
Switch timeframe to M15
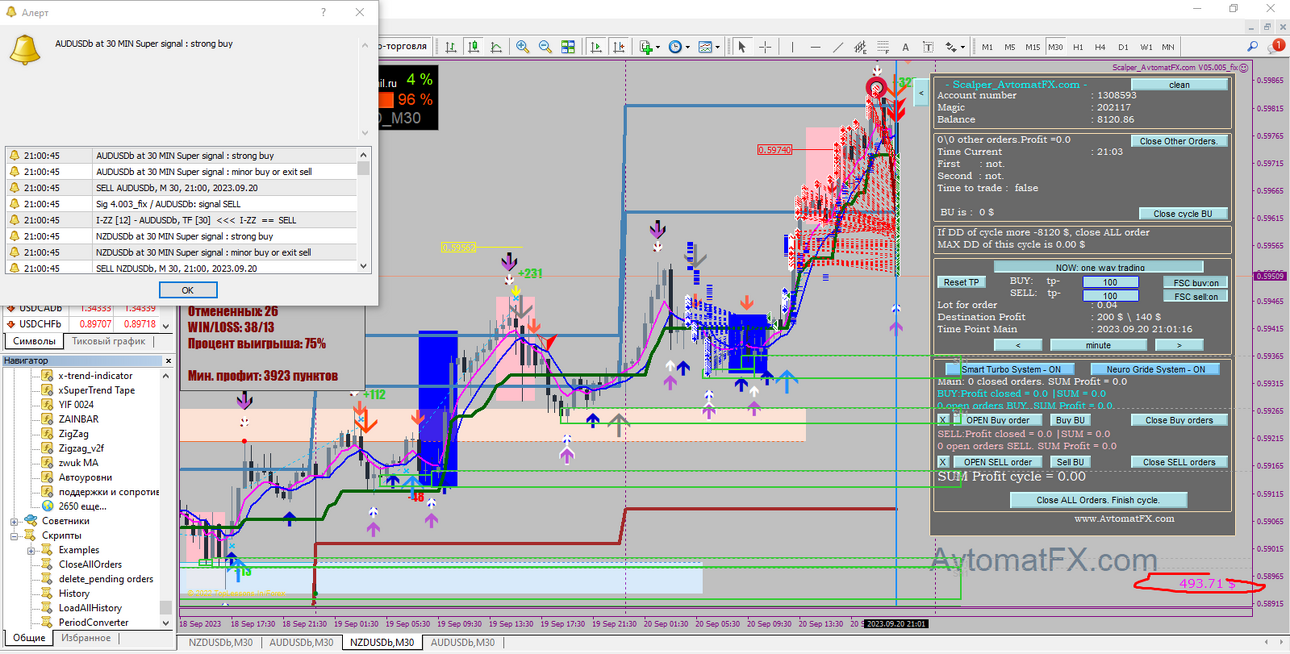[x=1032, y=46]
